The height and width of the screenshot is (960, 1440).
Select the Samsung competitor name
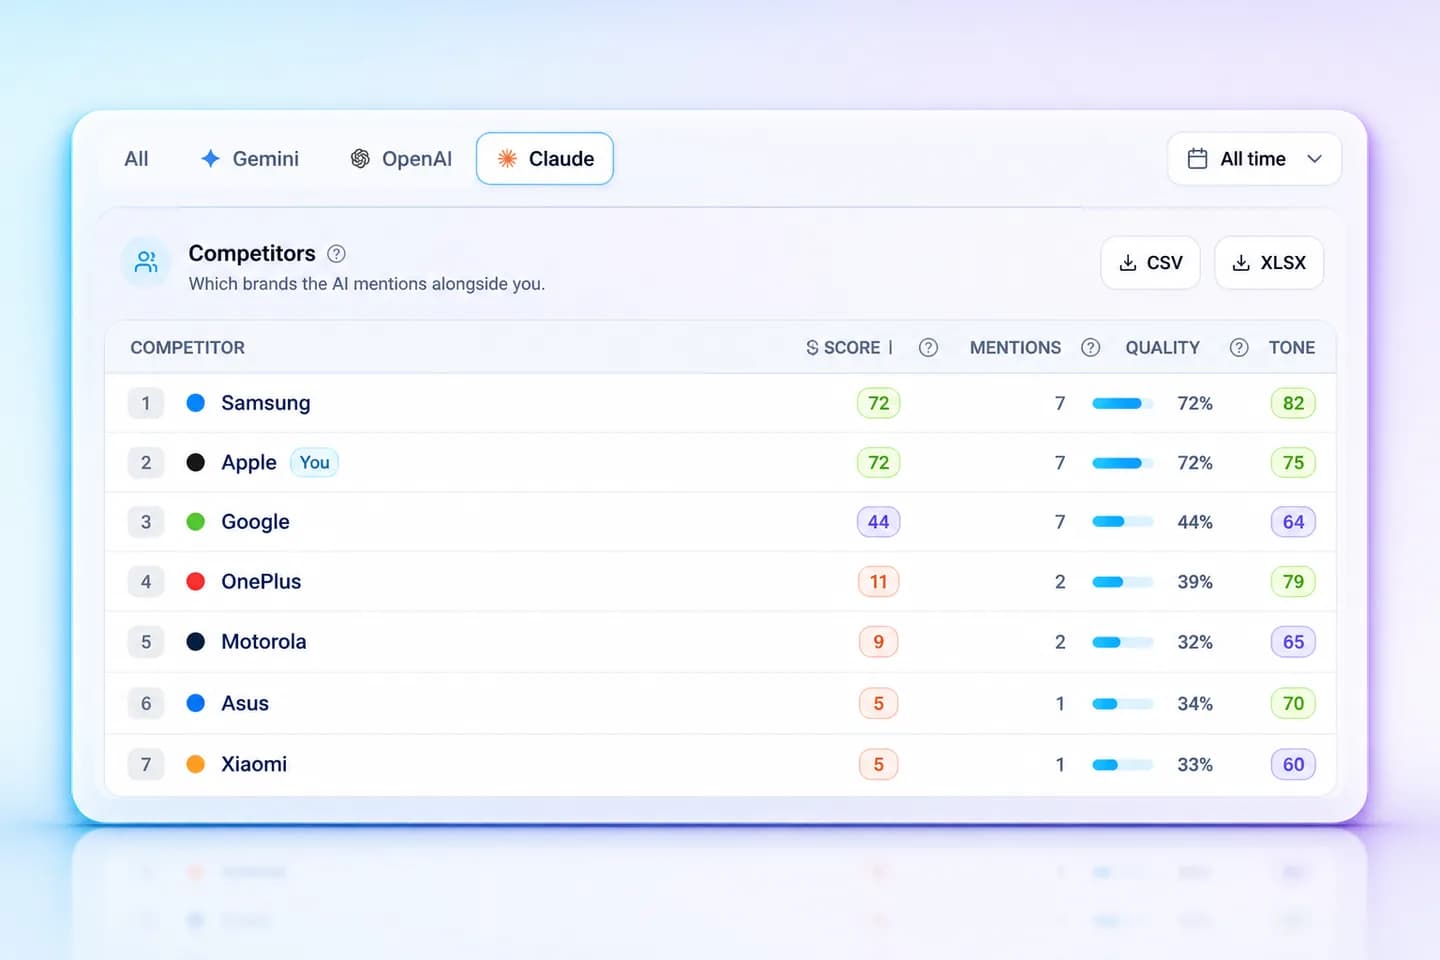pyautogui.click(x=266, y=403)
